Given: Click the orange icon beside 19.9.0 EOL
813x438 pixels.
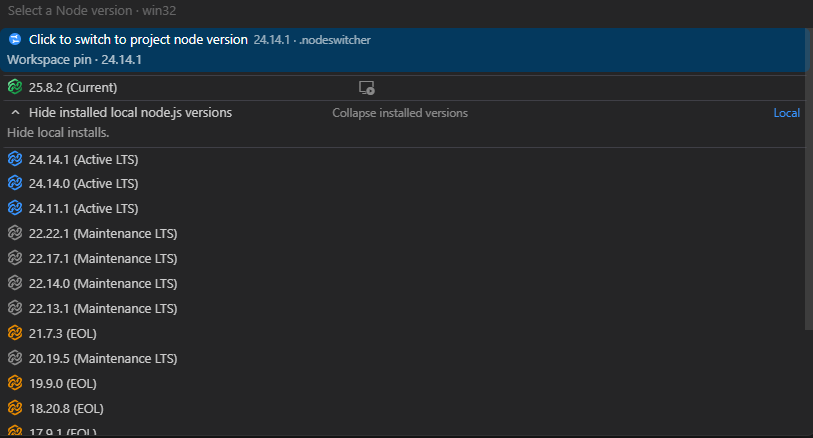Looking at the screenshot, I should tap(15, 383).
